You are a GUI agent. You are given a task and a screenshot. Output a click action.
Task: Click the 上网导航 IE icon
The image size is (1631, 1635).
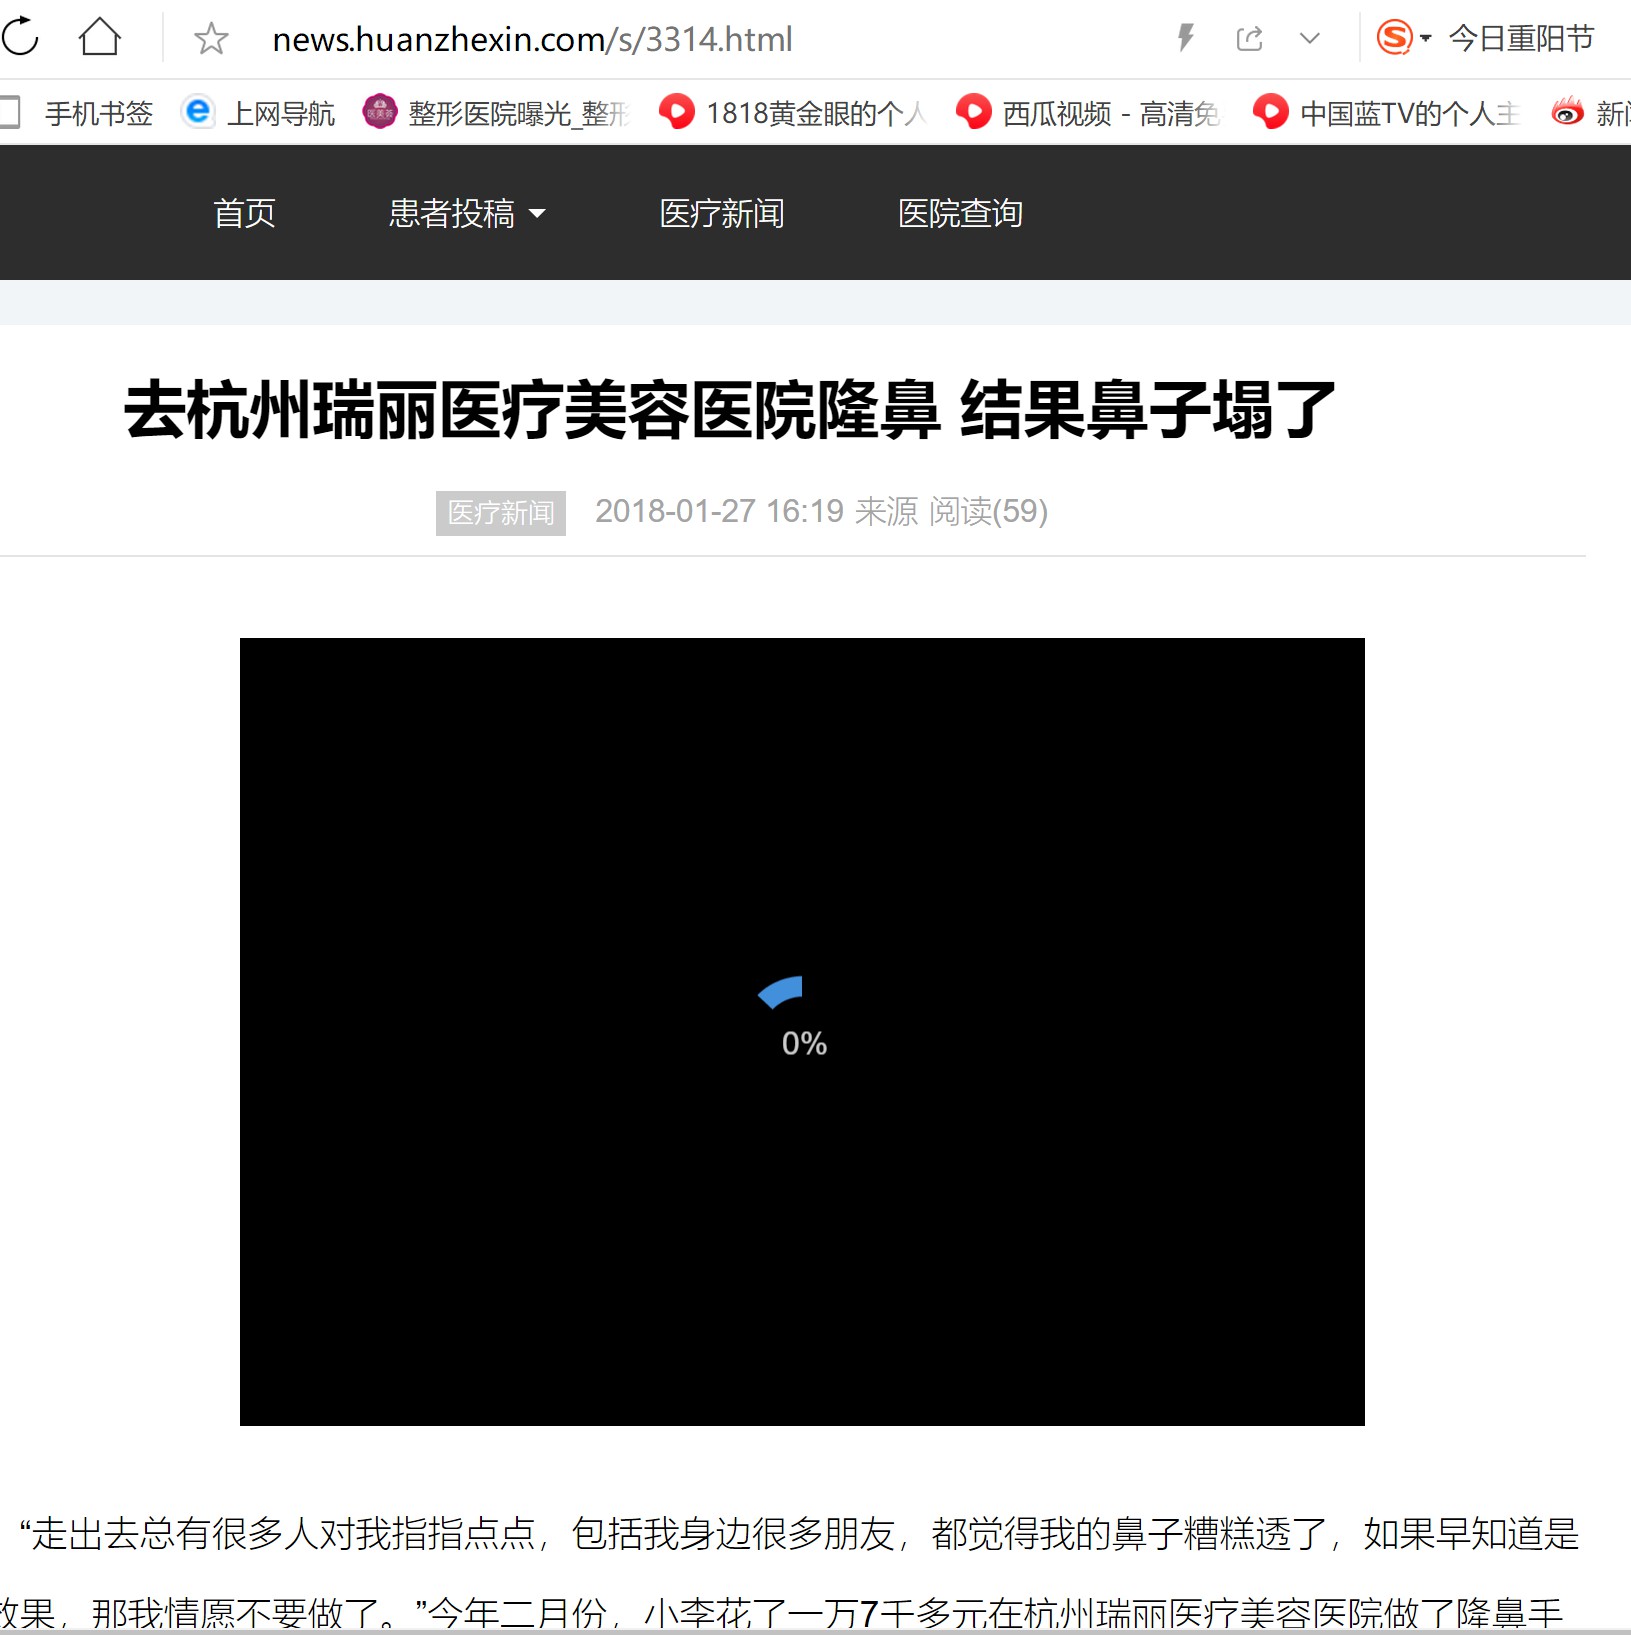coord(198,111)
